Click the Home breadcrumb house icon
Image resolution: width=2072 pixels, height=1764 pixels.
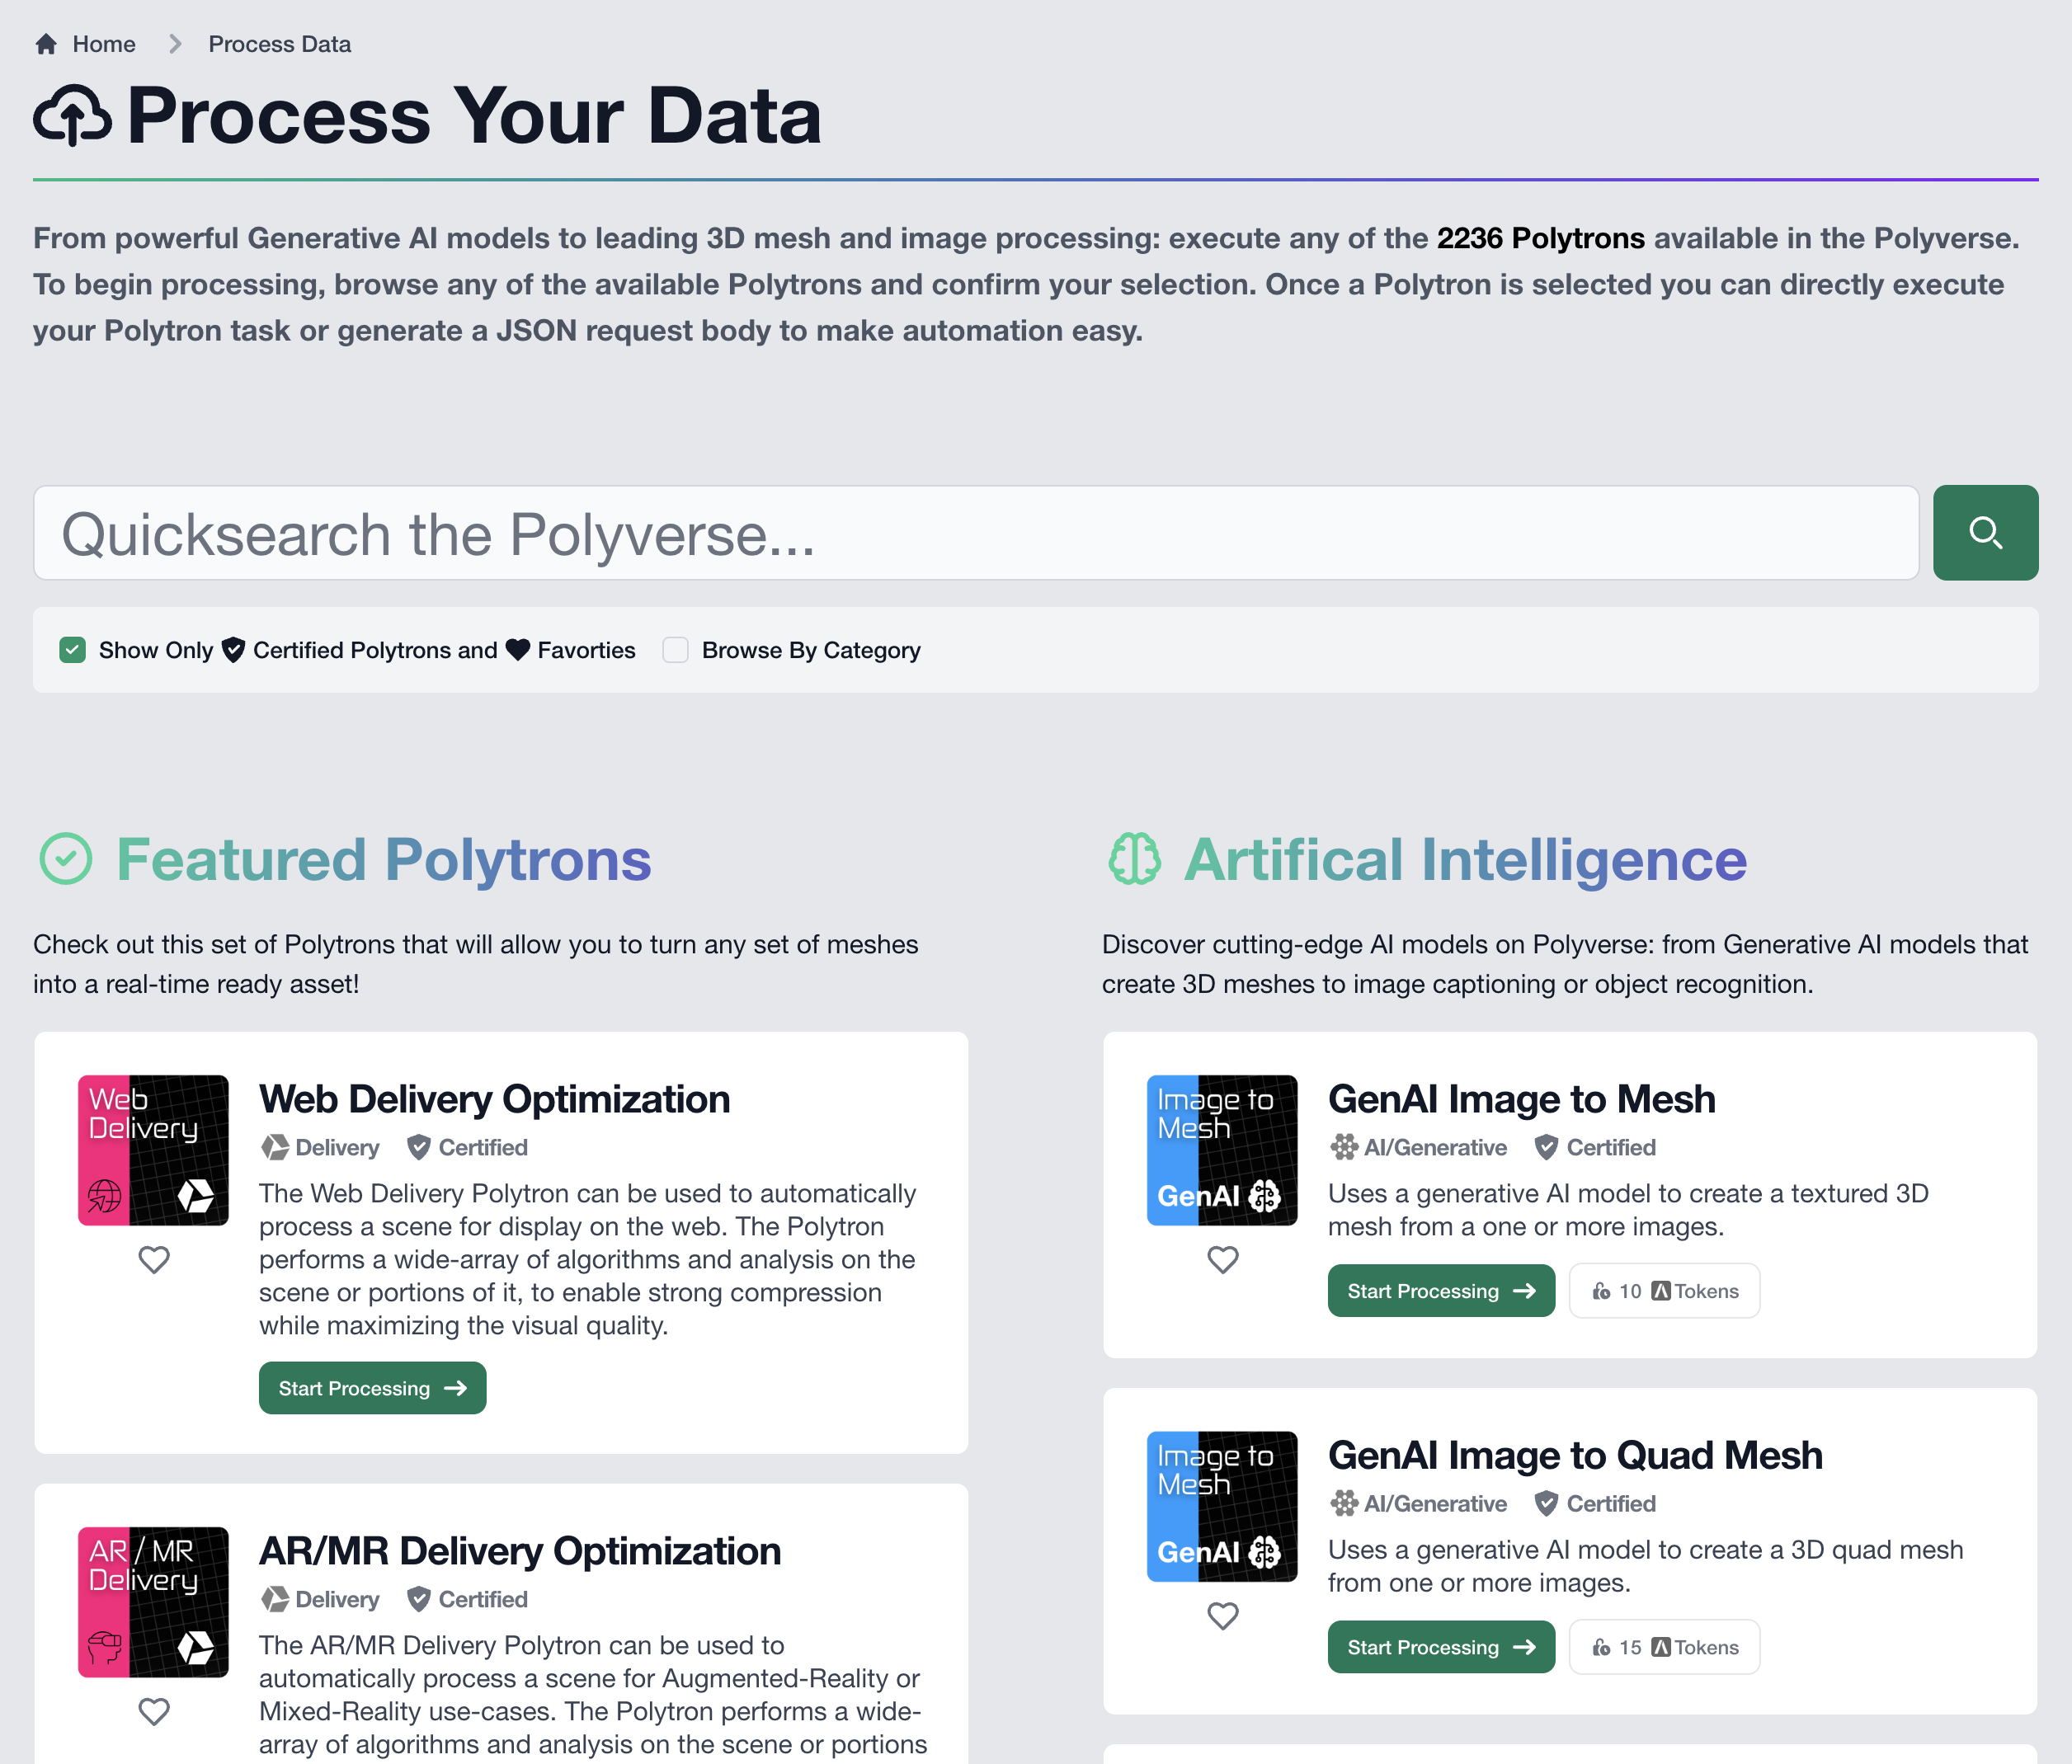point(45,43)
